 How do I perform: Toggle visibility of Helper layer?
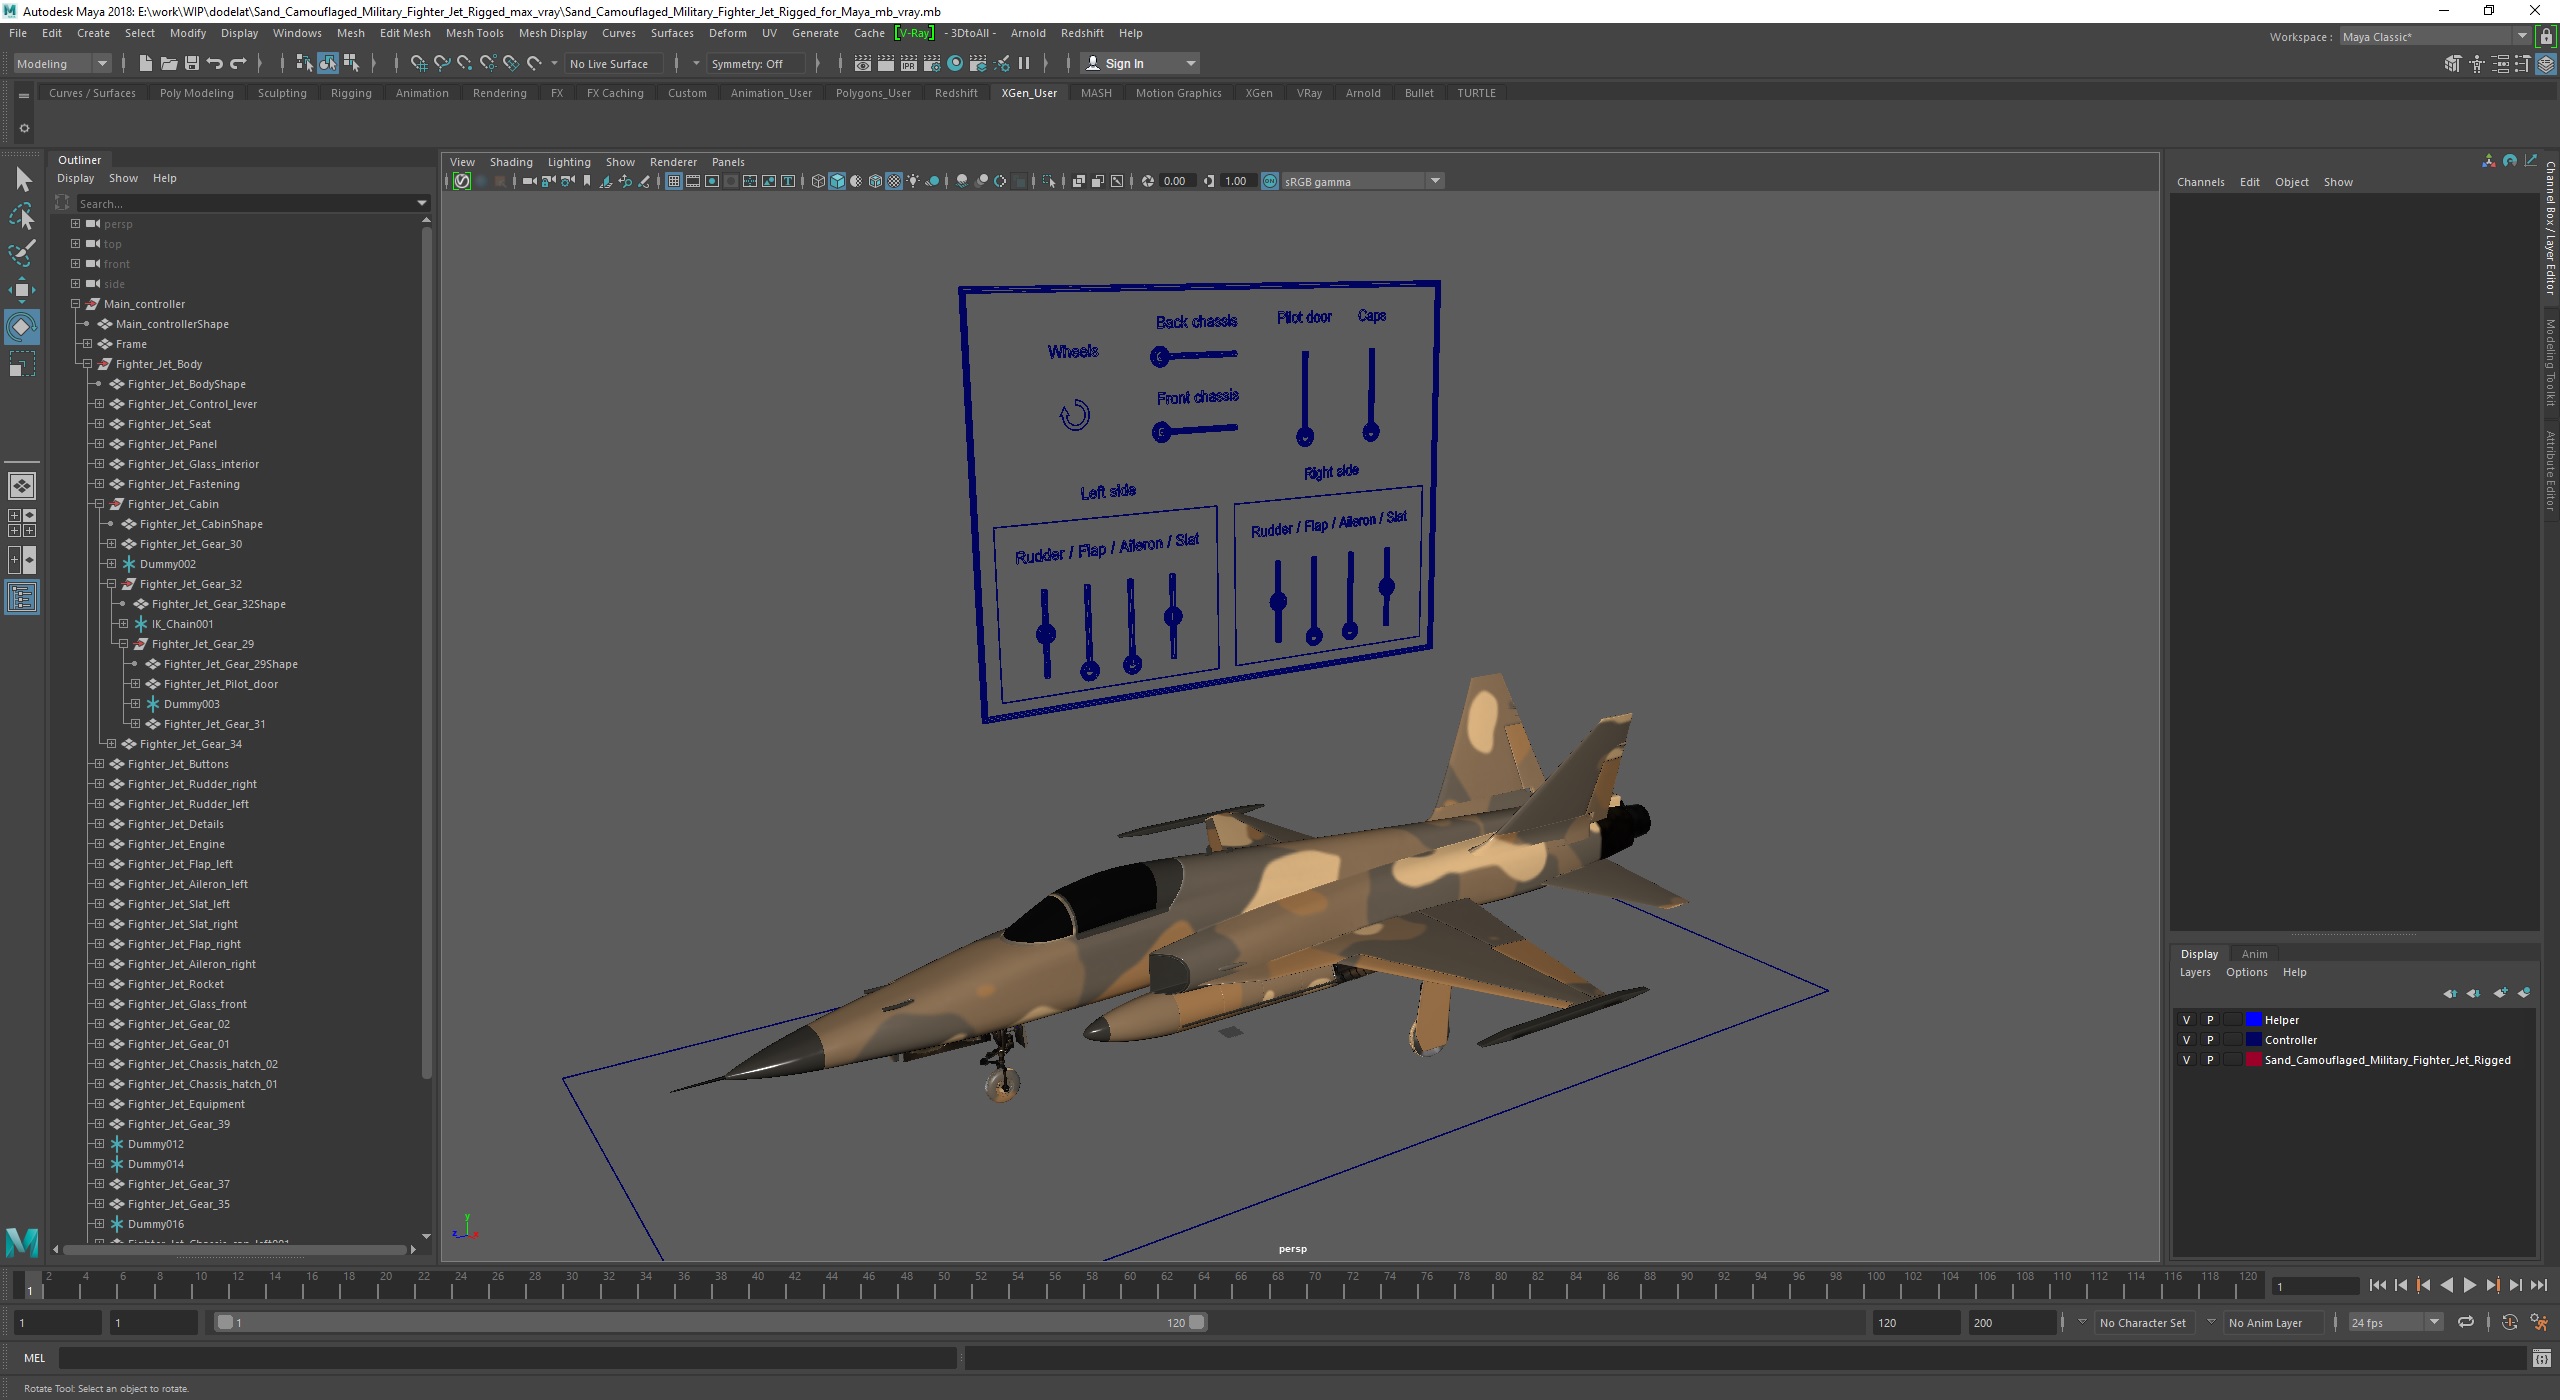coord(2184,1019)
